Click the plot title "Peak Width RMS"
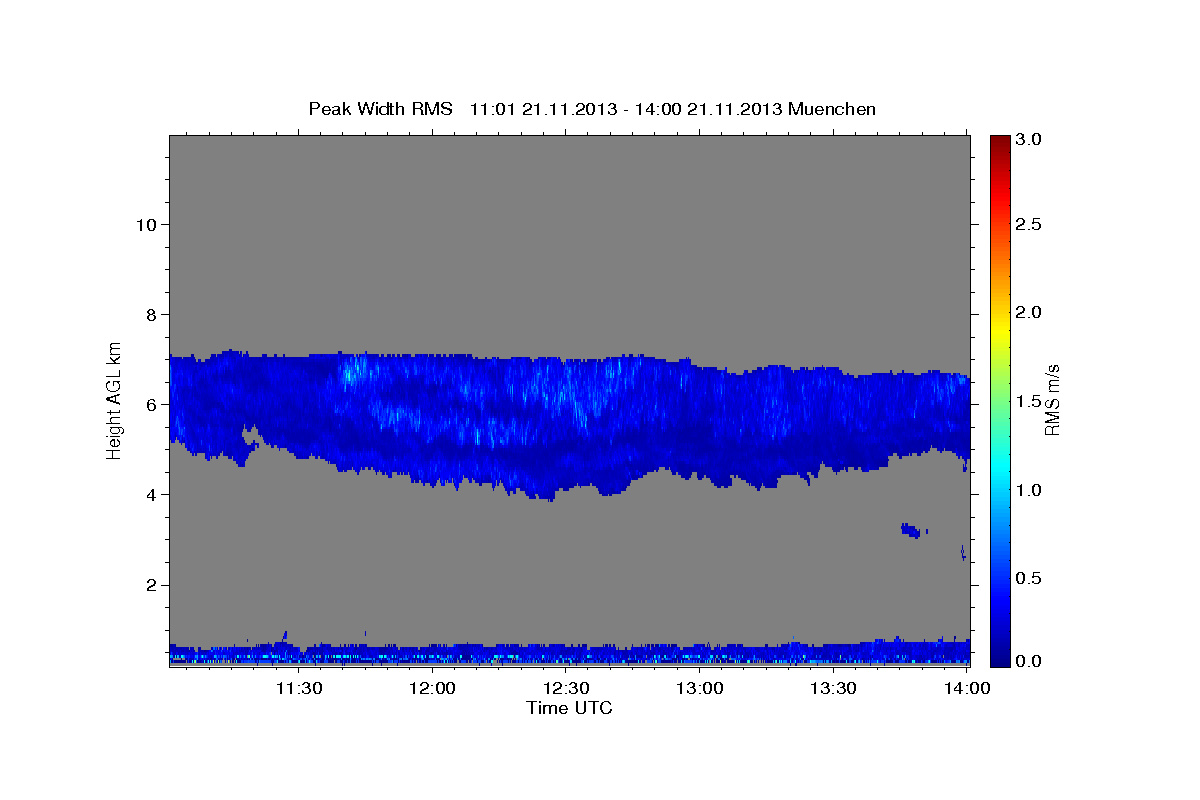The image size is (1200, 800). coord(380,109)
